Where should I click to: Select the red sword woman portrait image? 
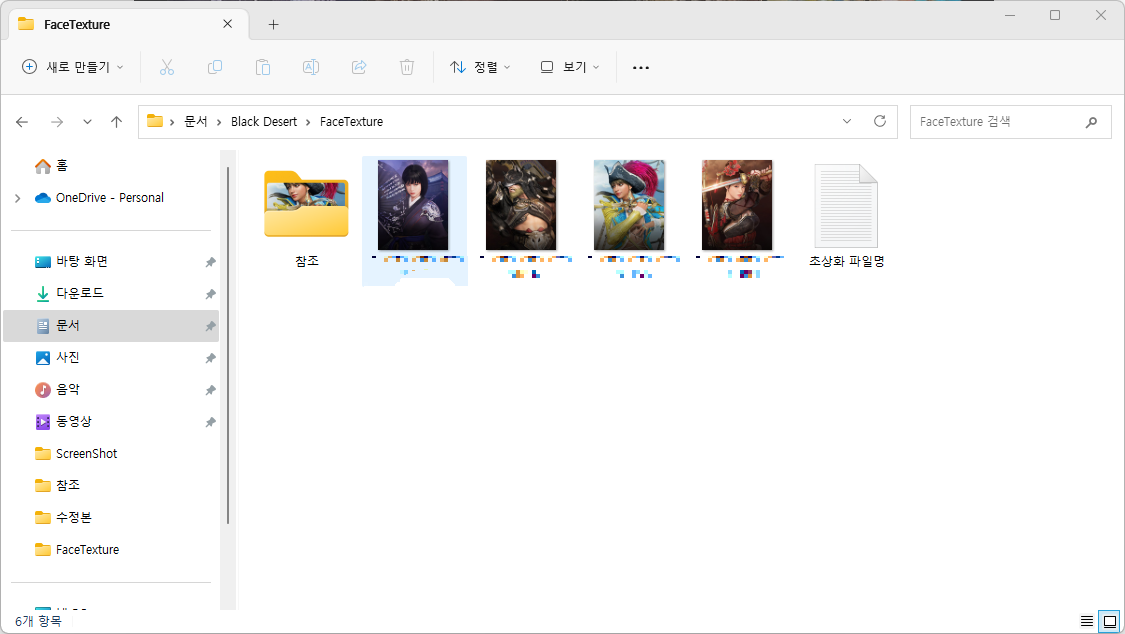tap(737, 205)
